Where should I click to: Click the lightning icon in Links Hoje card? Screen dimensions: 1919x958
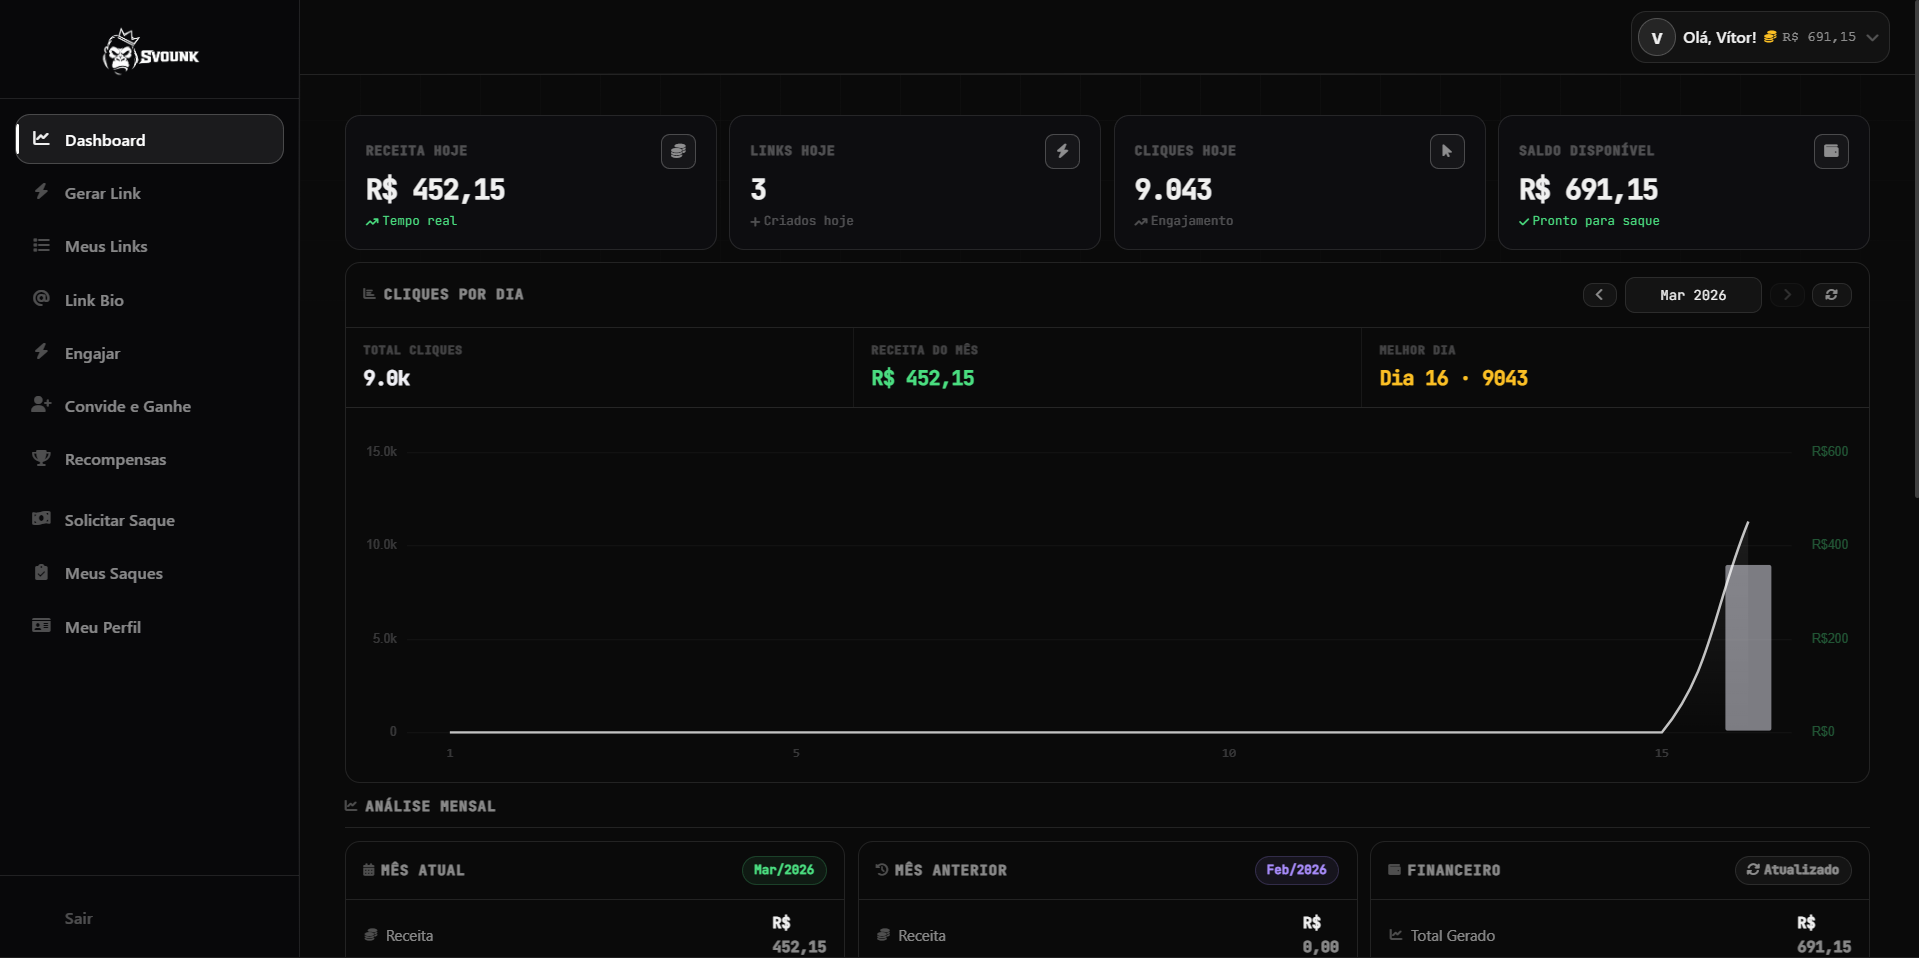tap(1062, 151)
